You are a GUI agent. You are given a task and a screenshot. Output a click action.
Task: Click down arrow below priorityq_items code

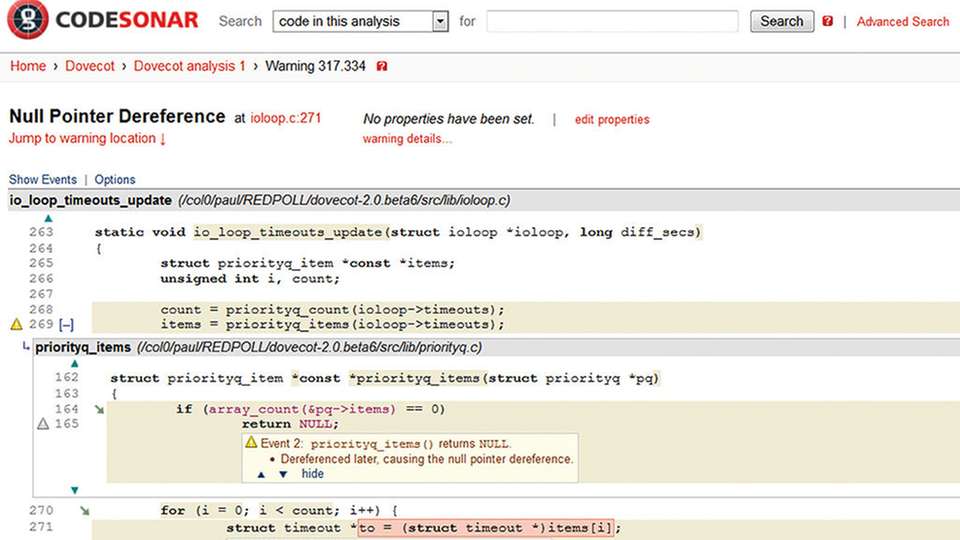[75, 490]
